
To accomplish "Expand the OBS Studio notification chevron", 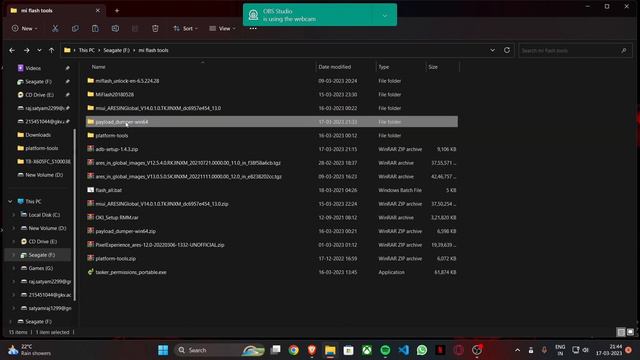I will 384,16.
